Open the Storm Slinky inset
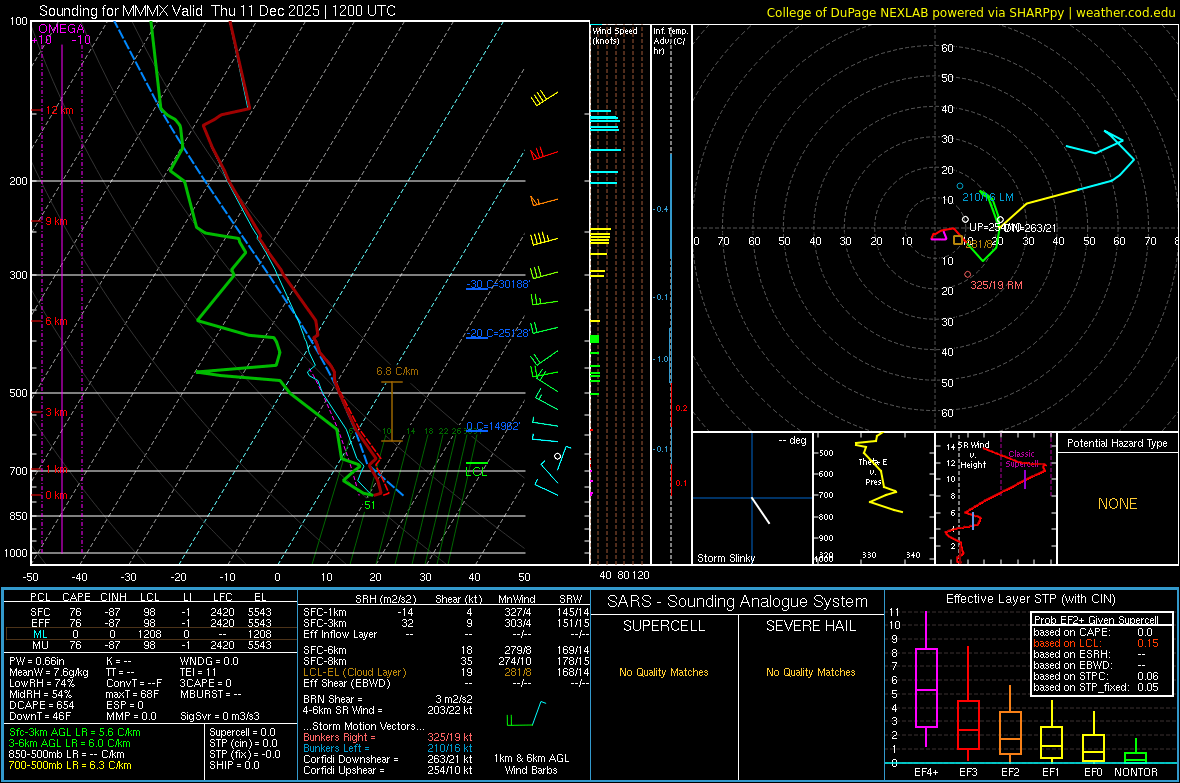This screenshot has height=783, width=1180. pos(752,498)
